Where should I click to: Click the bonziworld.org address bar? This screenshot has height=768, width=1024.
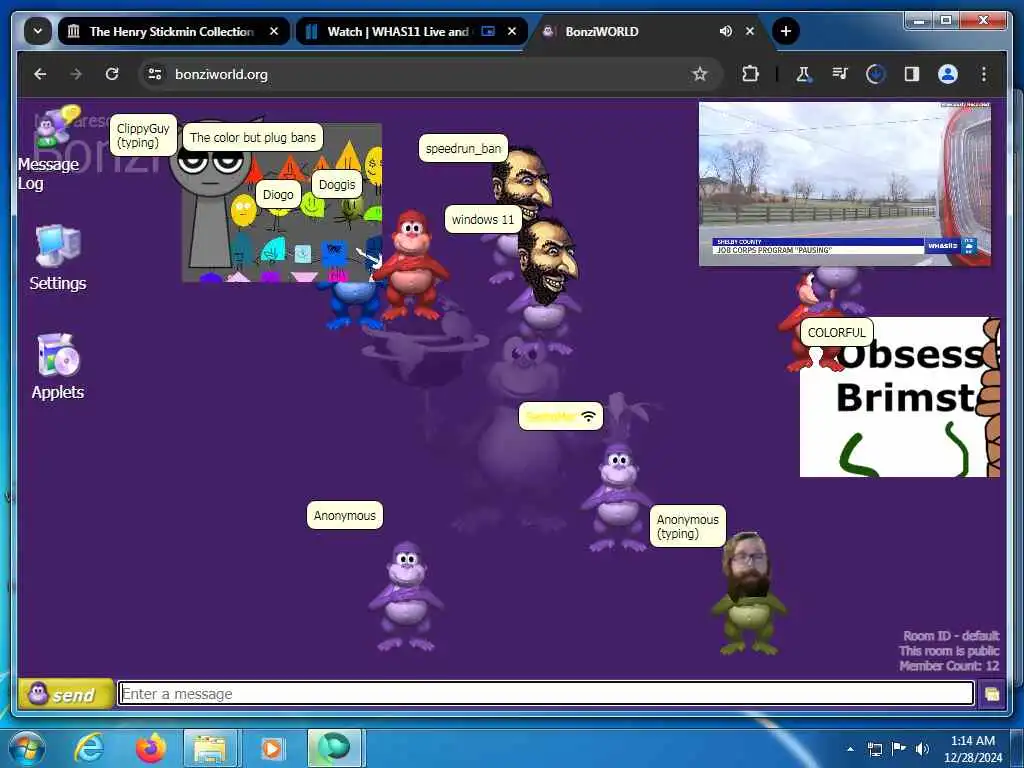[x=431, y=74]
